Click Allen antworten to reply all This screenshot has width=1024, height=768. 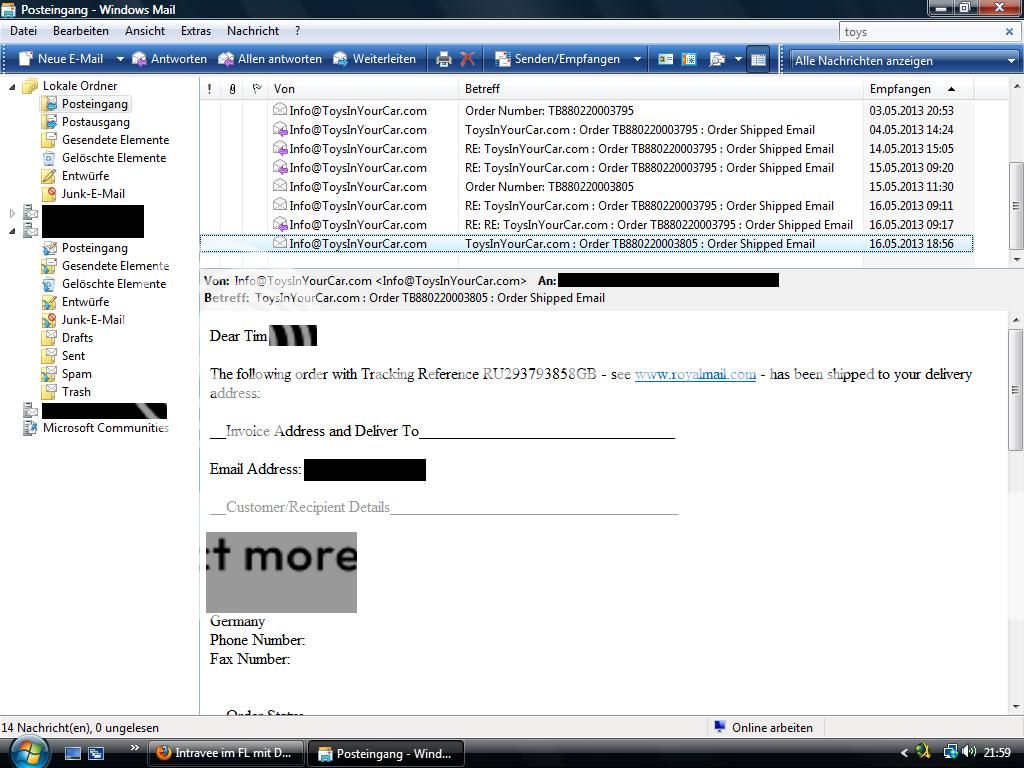(270, 60)
